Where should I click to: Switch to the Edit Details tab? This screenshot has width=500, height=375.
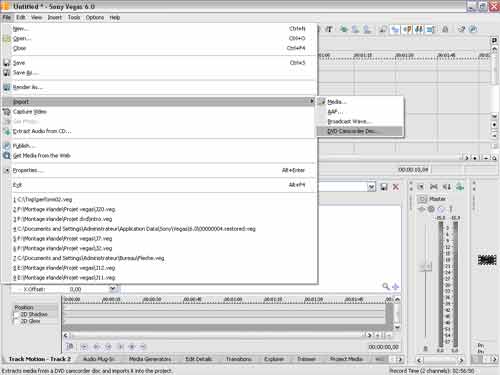click(x=198, y=359)
